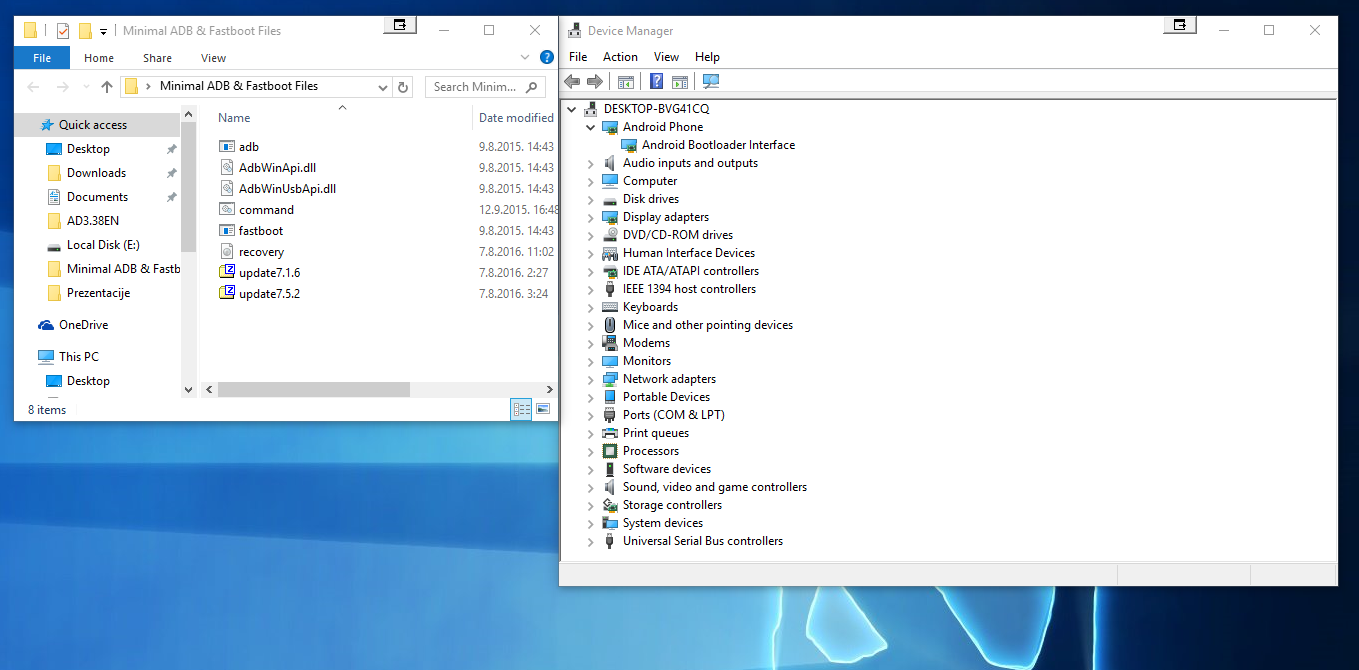Click the Processors category icon
This screenshot has height=670, width=1359.
click(610, 451)
